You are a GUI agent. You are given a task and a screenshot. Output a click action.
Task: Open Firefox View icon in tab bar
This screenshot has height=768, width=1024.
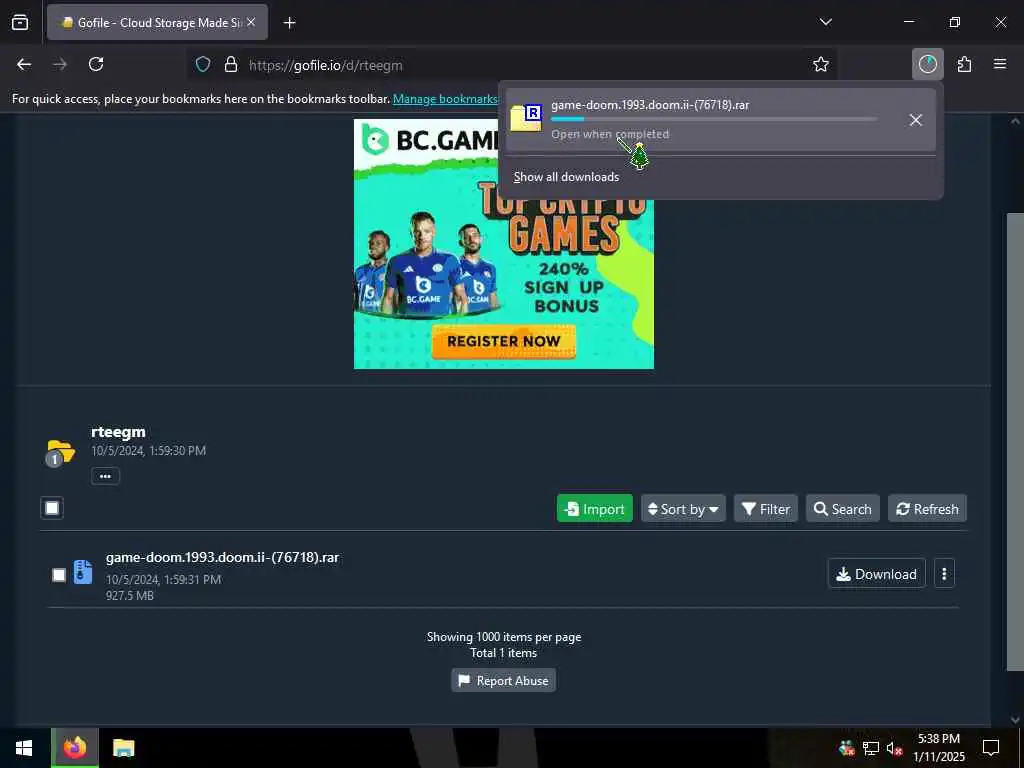(20, 22)
